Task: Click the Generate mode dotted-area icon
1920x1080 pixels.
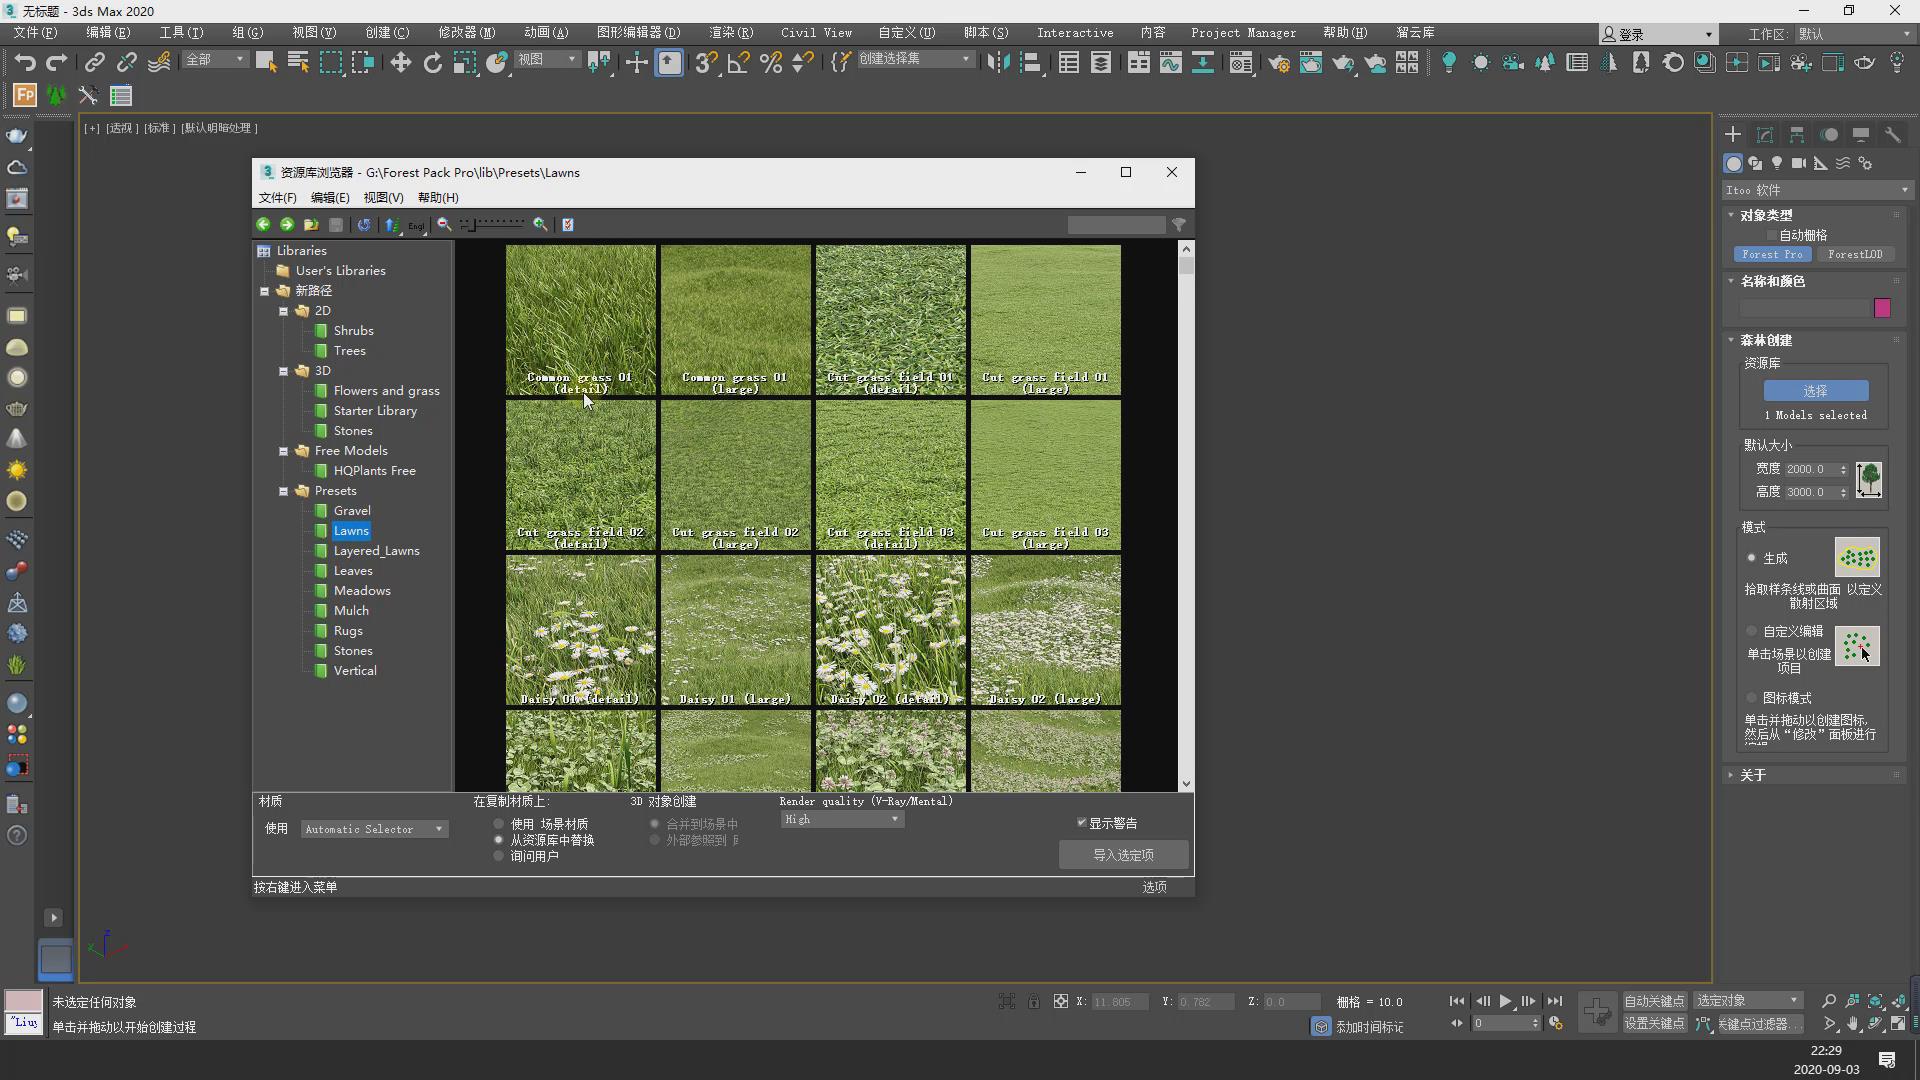Action: (x=1857, y=558)
